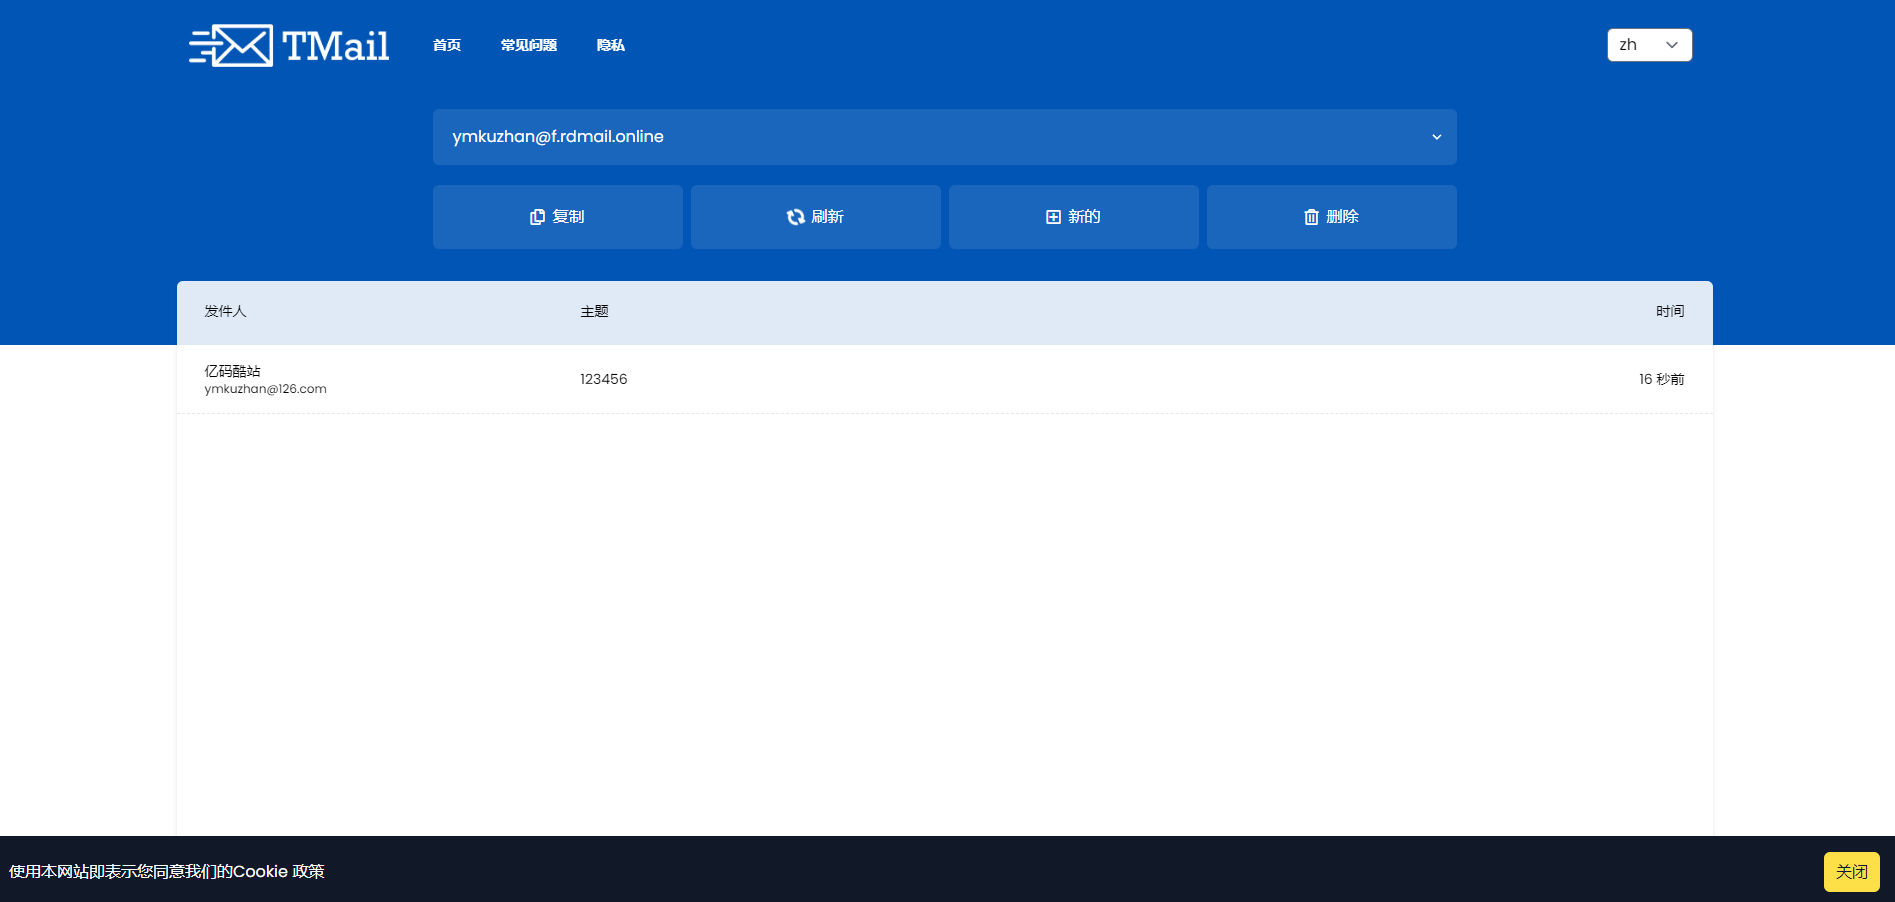Select the 复制 button to copy address
This screenshot has width=1895, height=902.
557,216
